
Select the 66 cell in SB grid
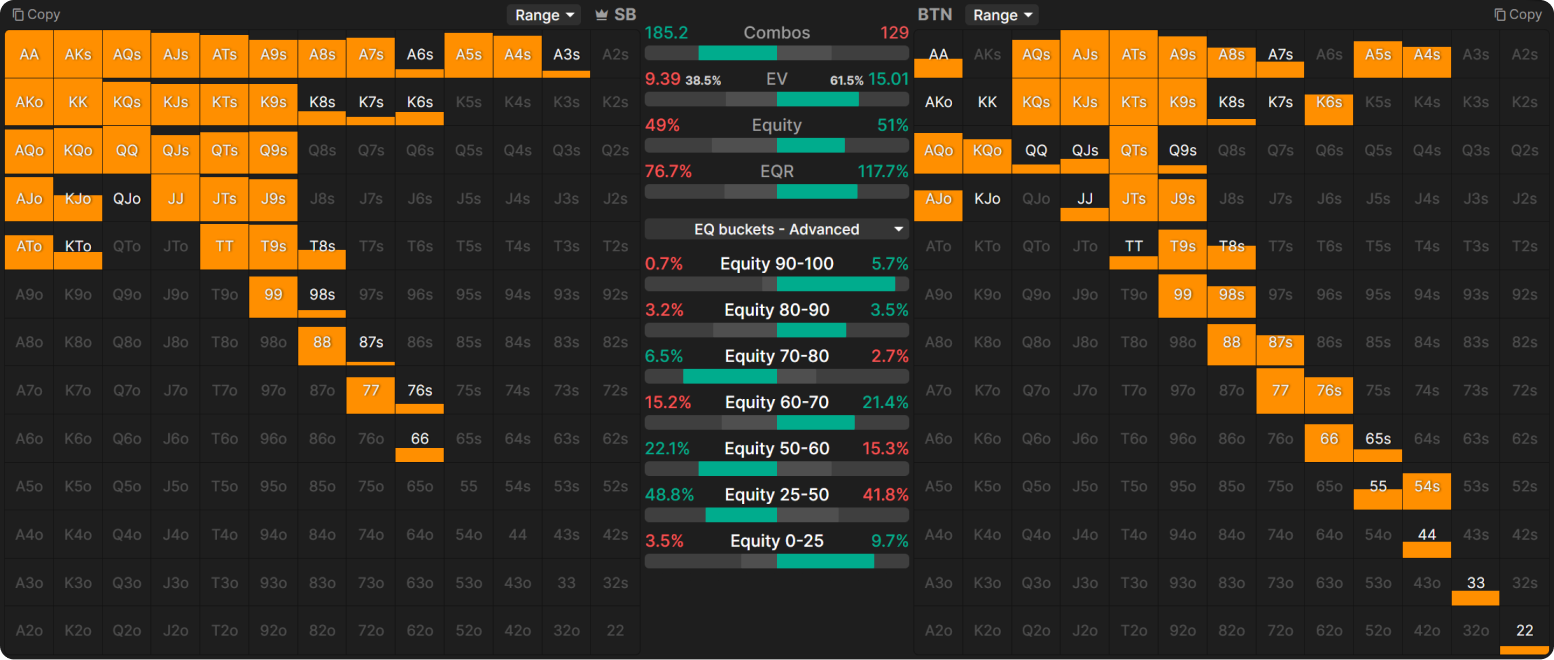tap(420, 439)
